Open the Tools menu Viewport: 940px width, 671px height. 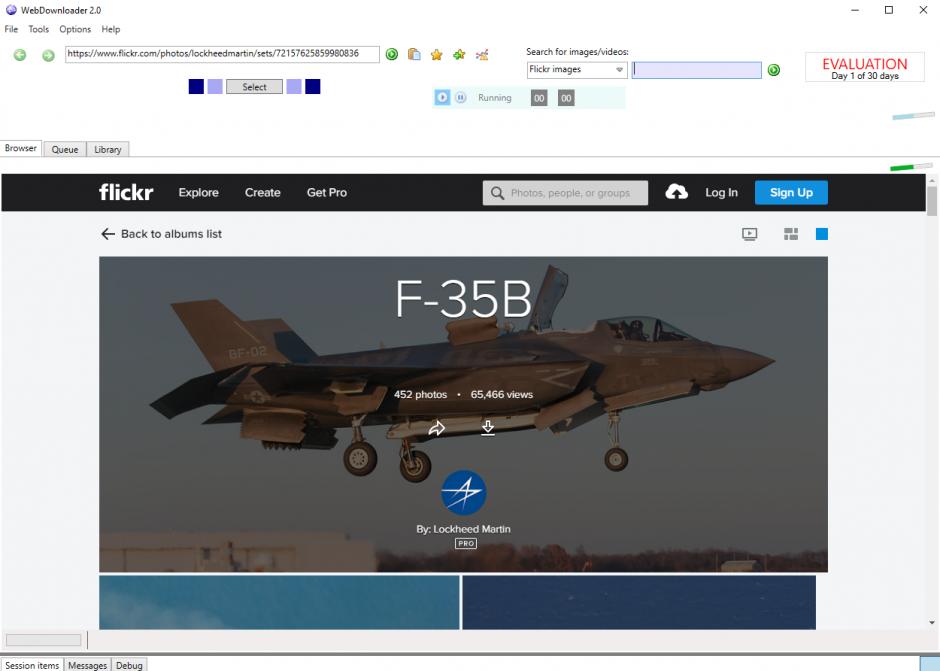(x=38, y=29)
